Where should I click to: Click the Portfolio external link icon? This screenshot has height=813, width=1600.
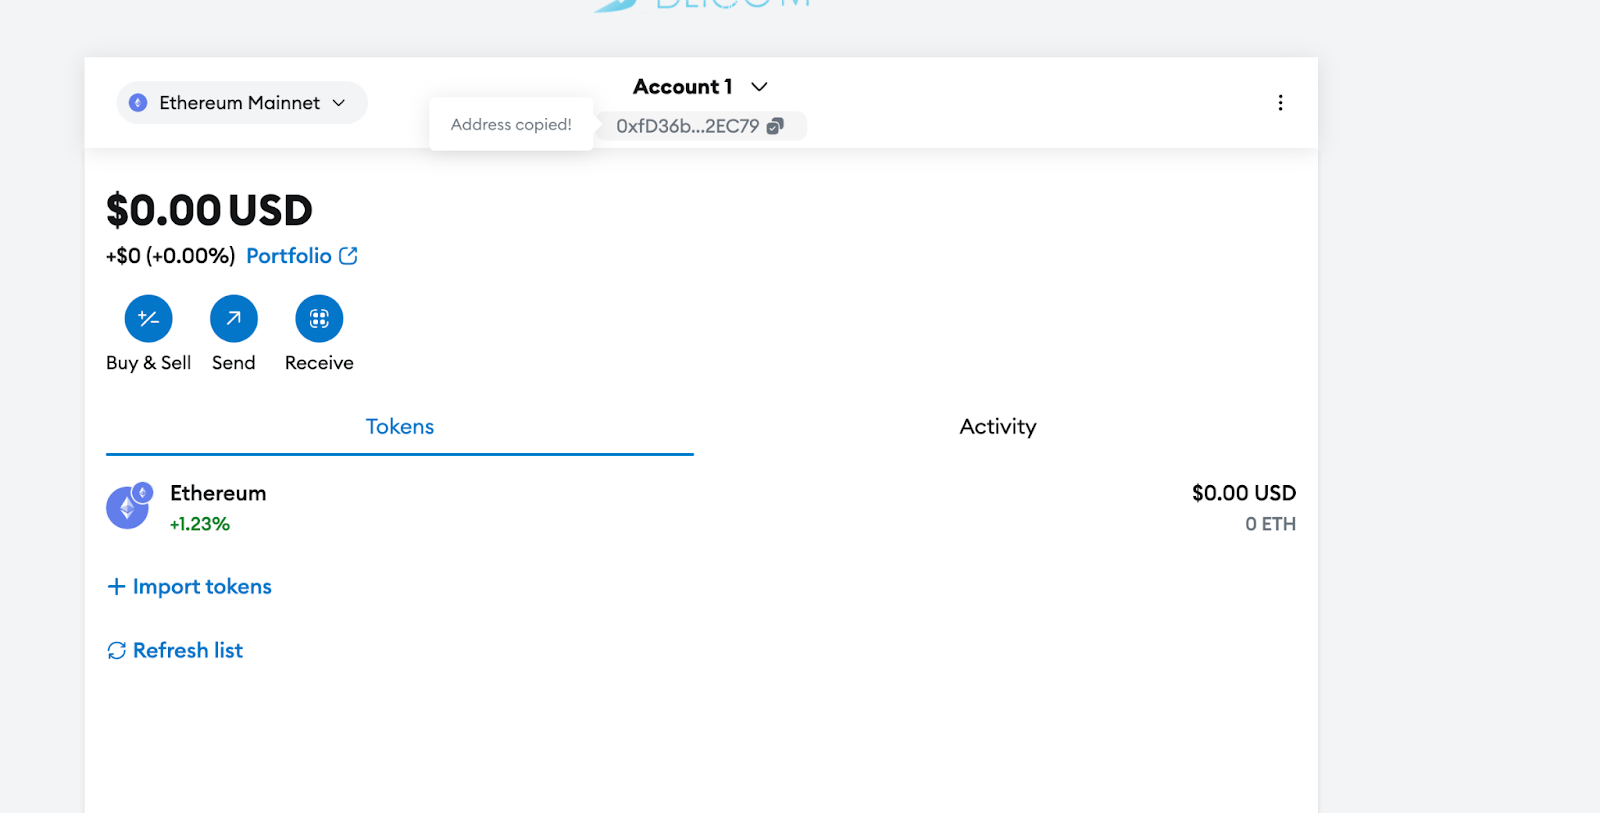[348, 256]
